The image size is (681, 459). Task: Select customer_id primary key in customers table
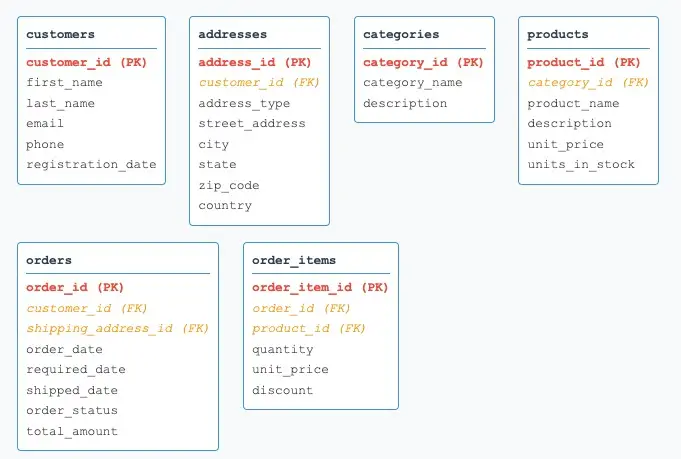tap(86, 62)
